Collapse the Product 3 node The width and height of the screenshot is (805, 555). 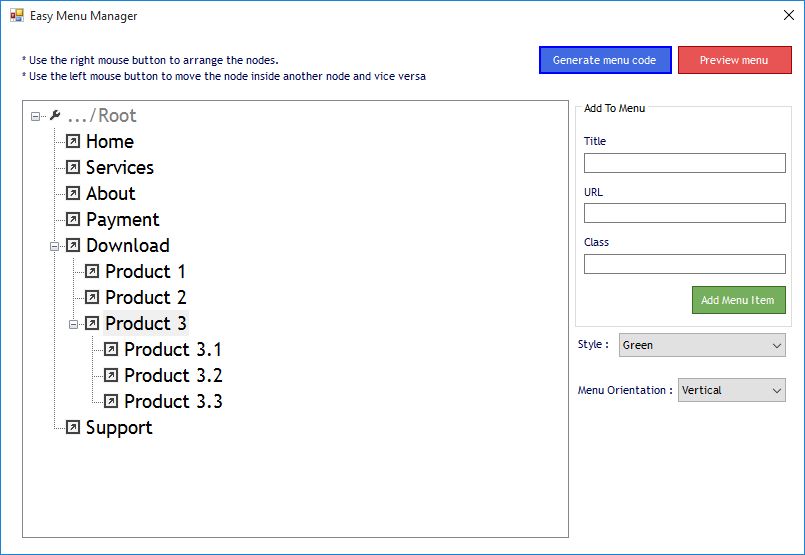pos(74,324)
